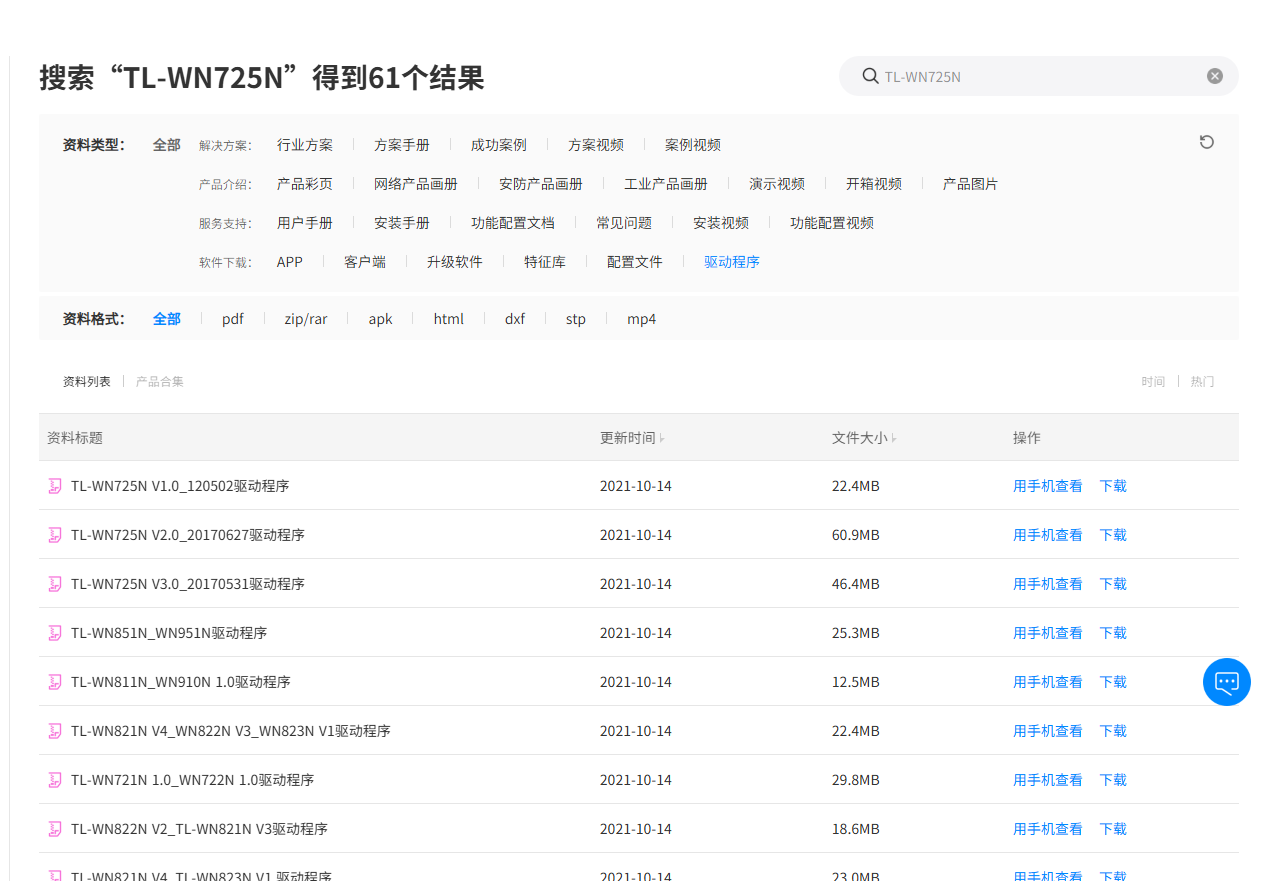Filter by 特征库
The image size is (1279, 881).
545,262
